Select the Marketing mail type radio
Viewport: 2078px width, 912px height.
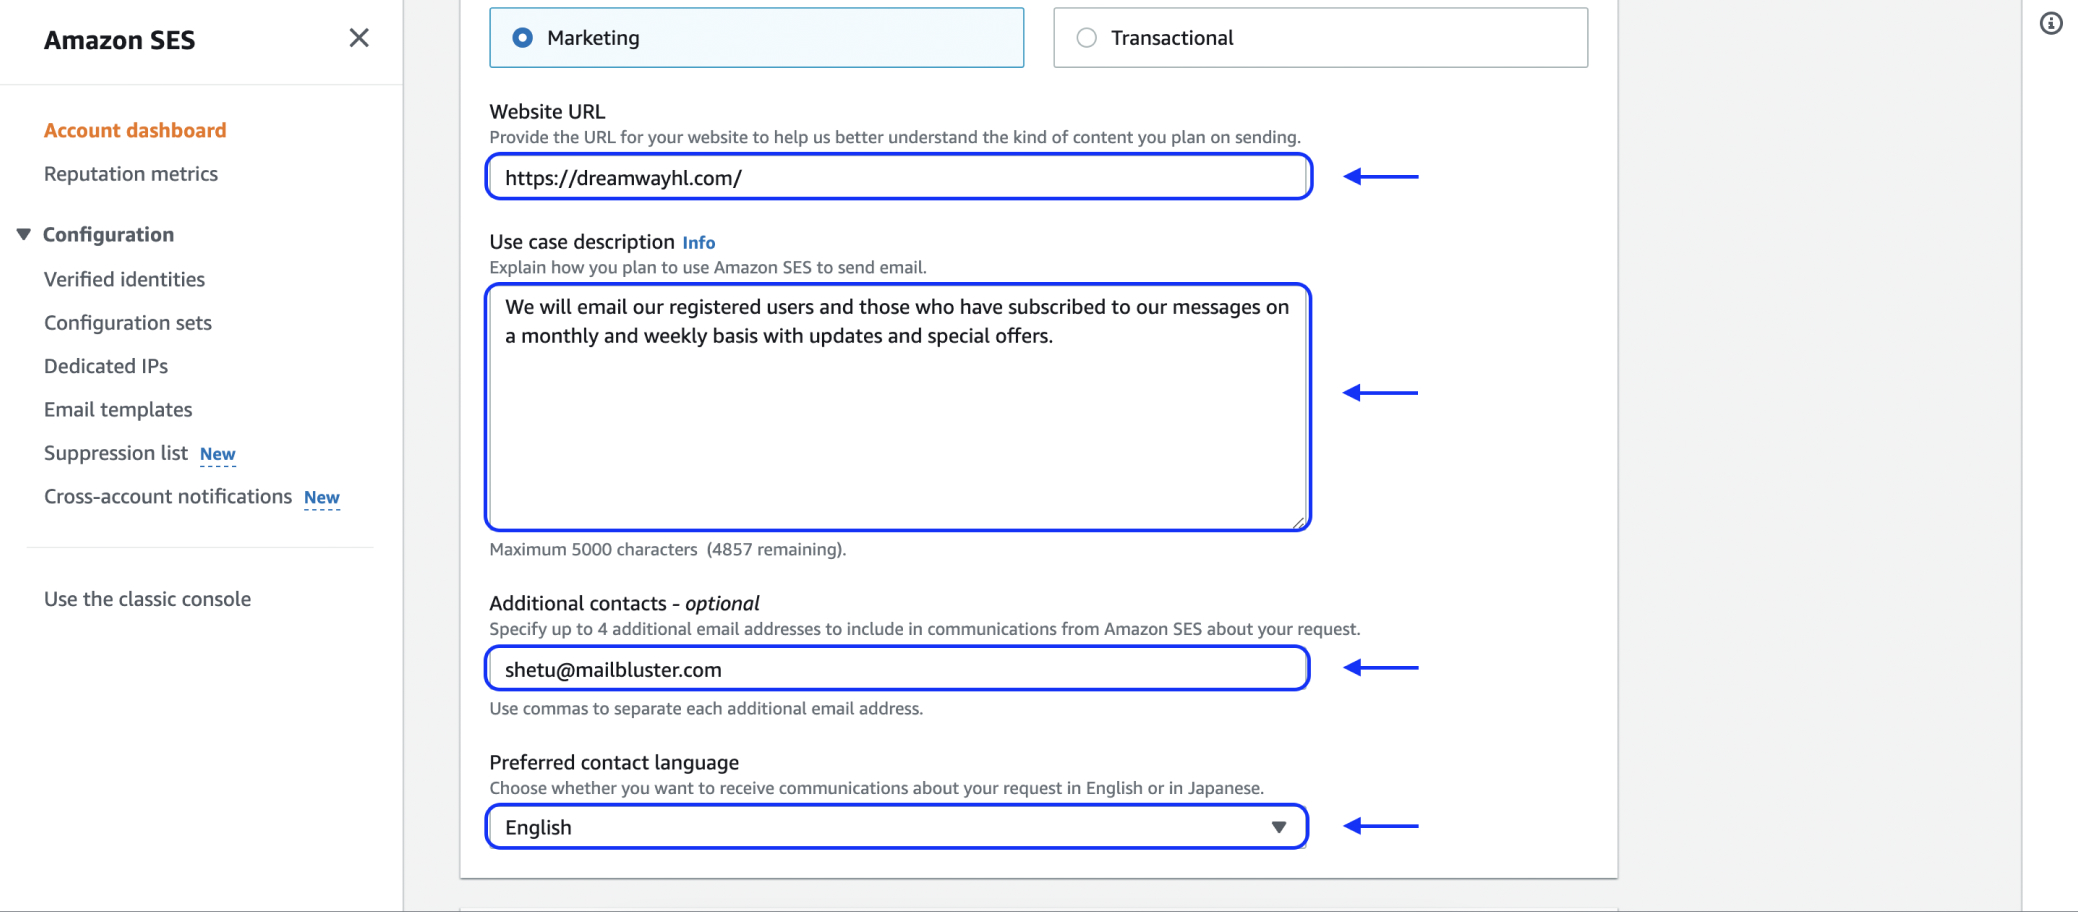523,38
